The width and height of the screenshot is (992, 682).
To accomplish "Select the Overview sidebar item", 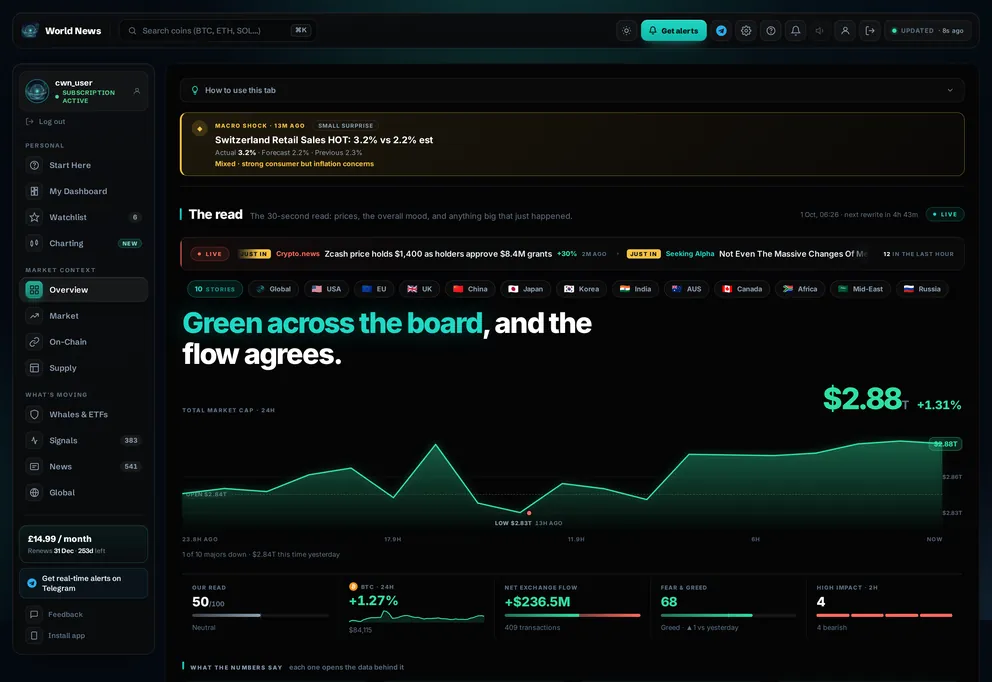I will 84,290.
